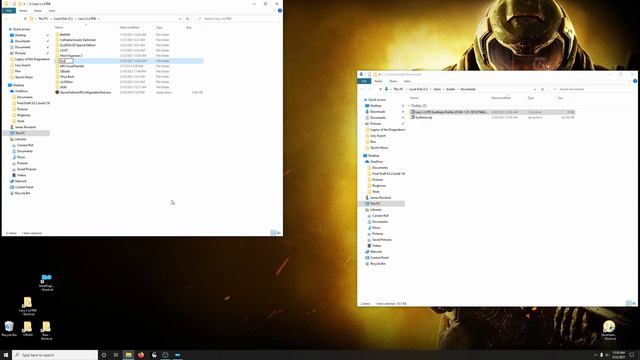Click the microphone icon in the system tray
This screenshot has height=360, width=640.
(601, 355)
